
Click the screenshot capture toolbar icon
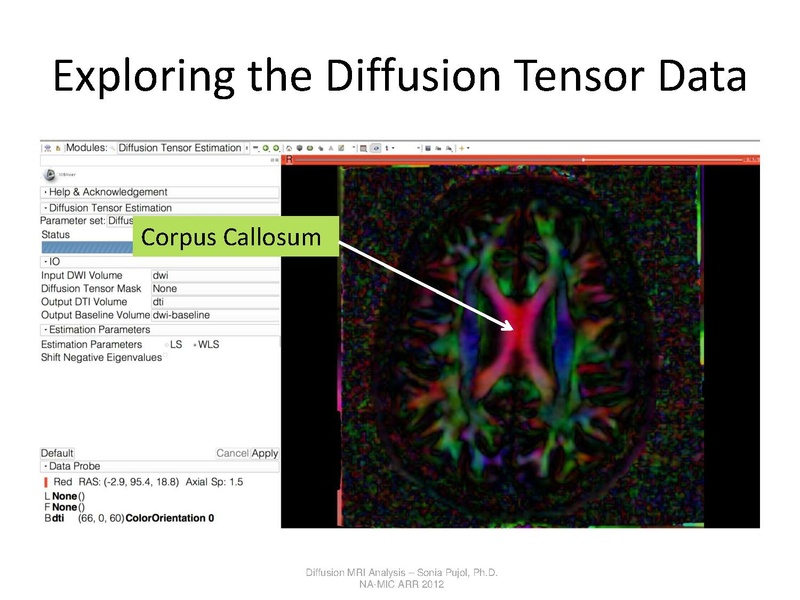pos(428,148)
